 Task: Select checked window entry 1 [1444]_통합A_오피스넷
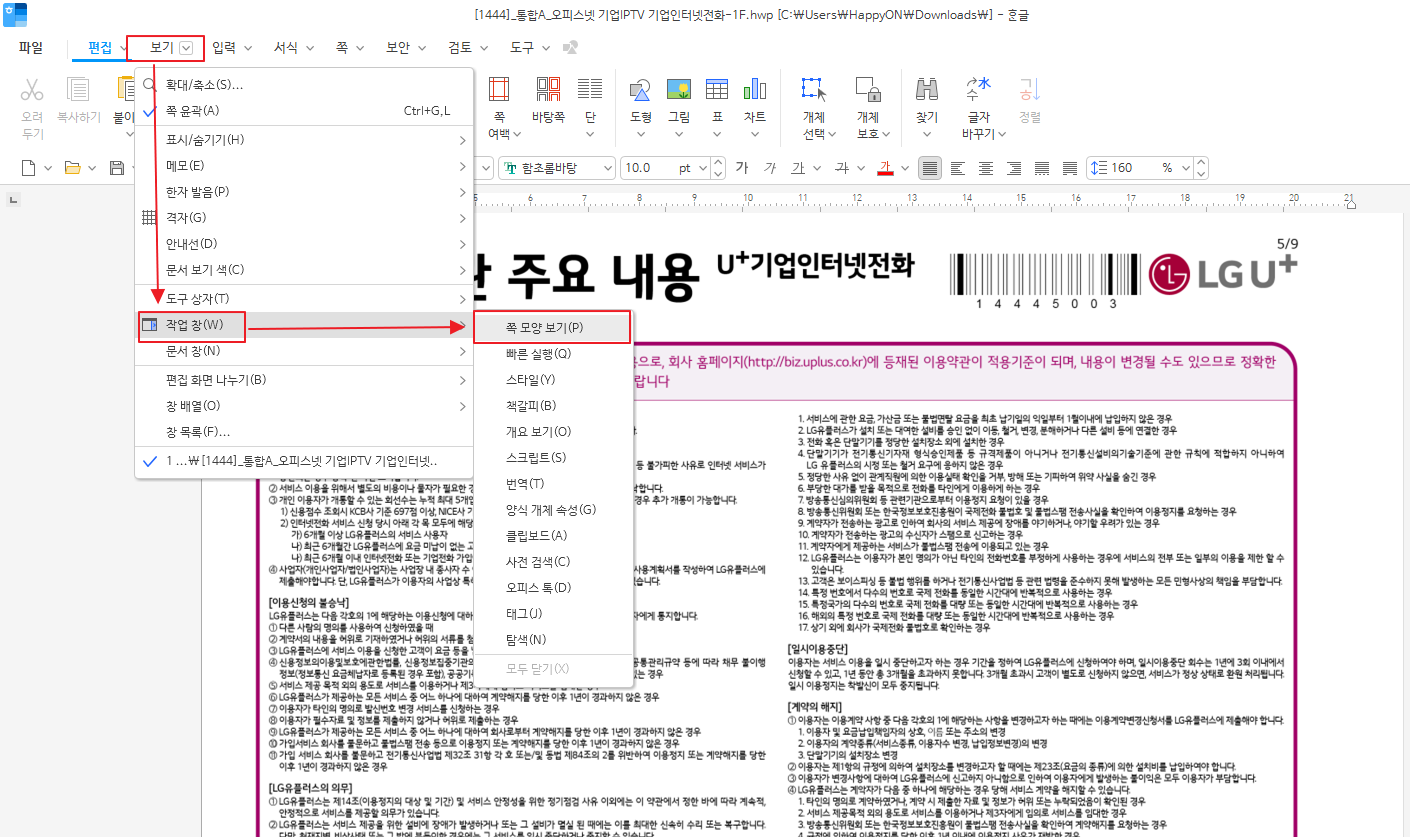point(305,461)
